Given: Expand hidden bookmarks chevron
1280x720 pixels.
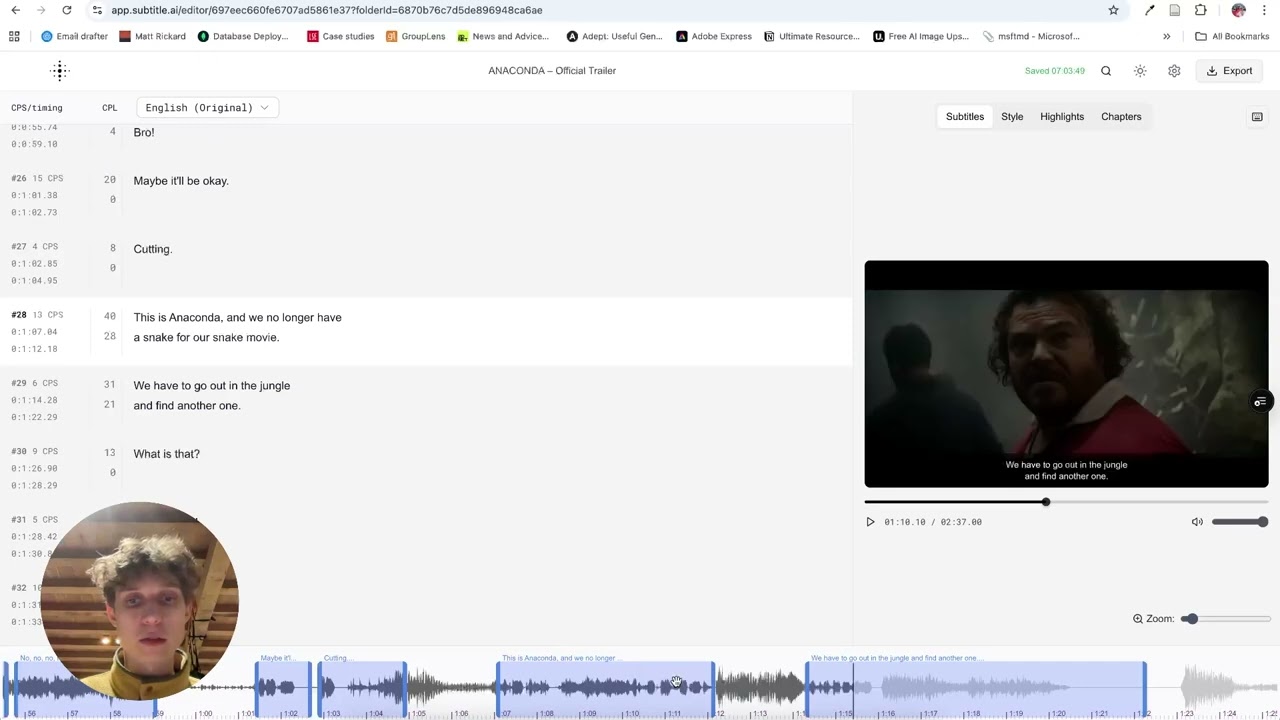Looking at the screenshot, I should pyautogui.click(x=1166, y=36).
